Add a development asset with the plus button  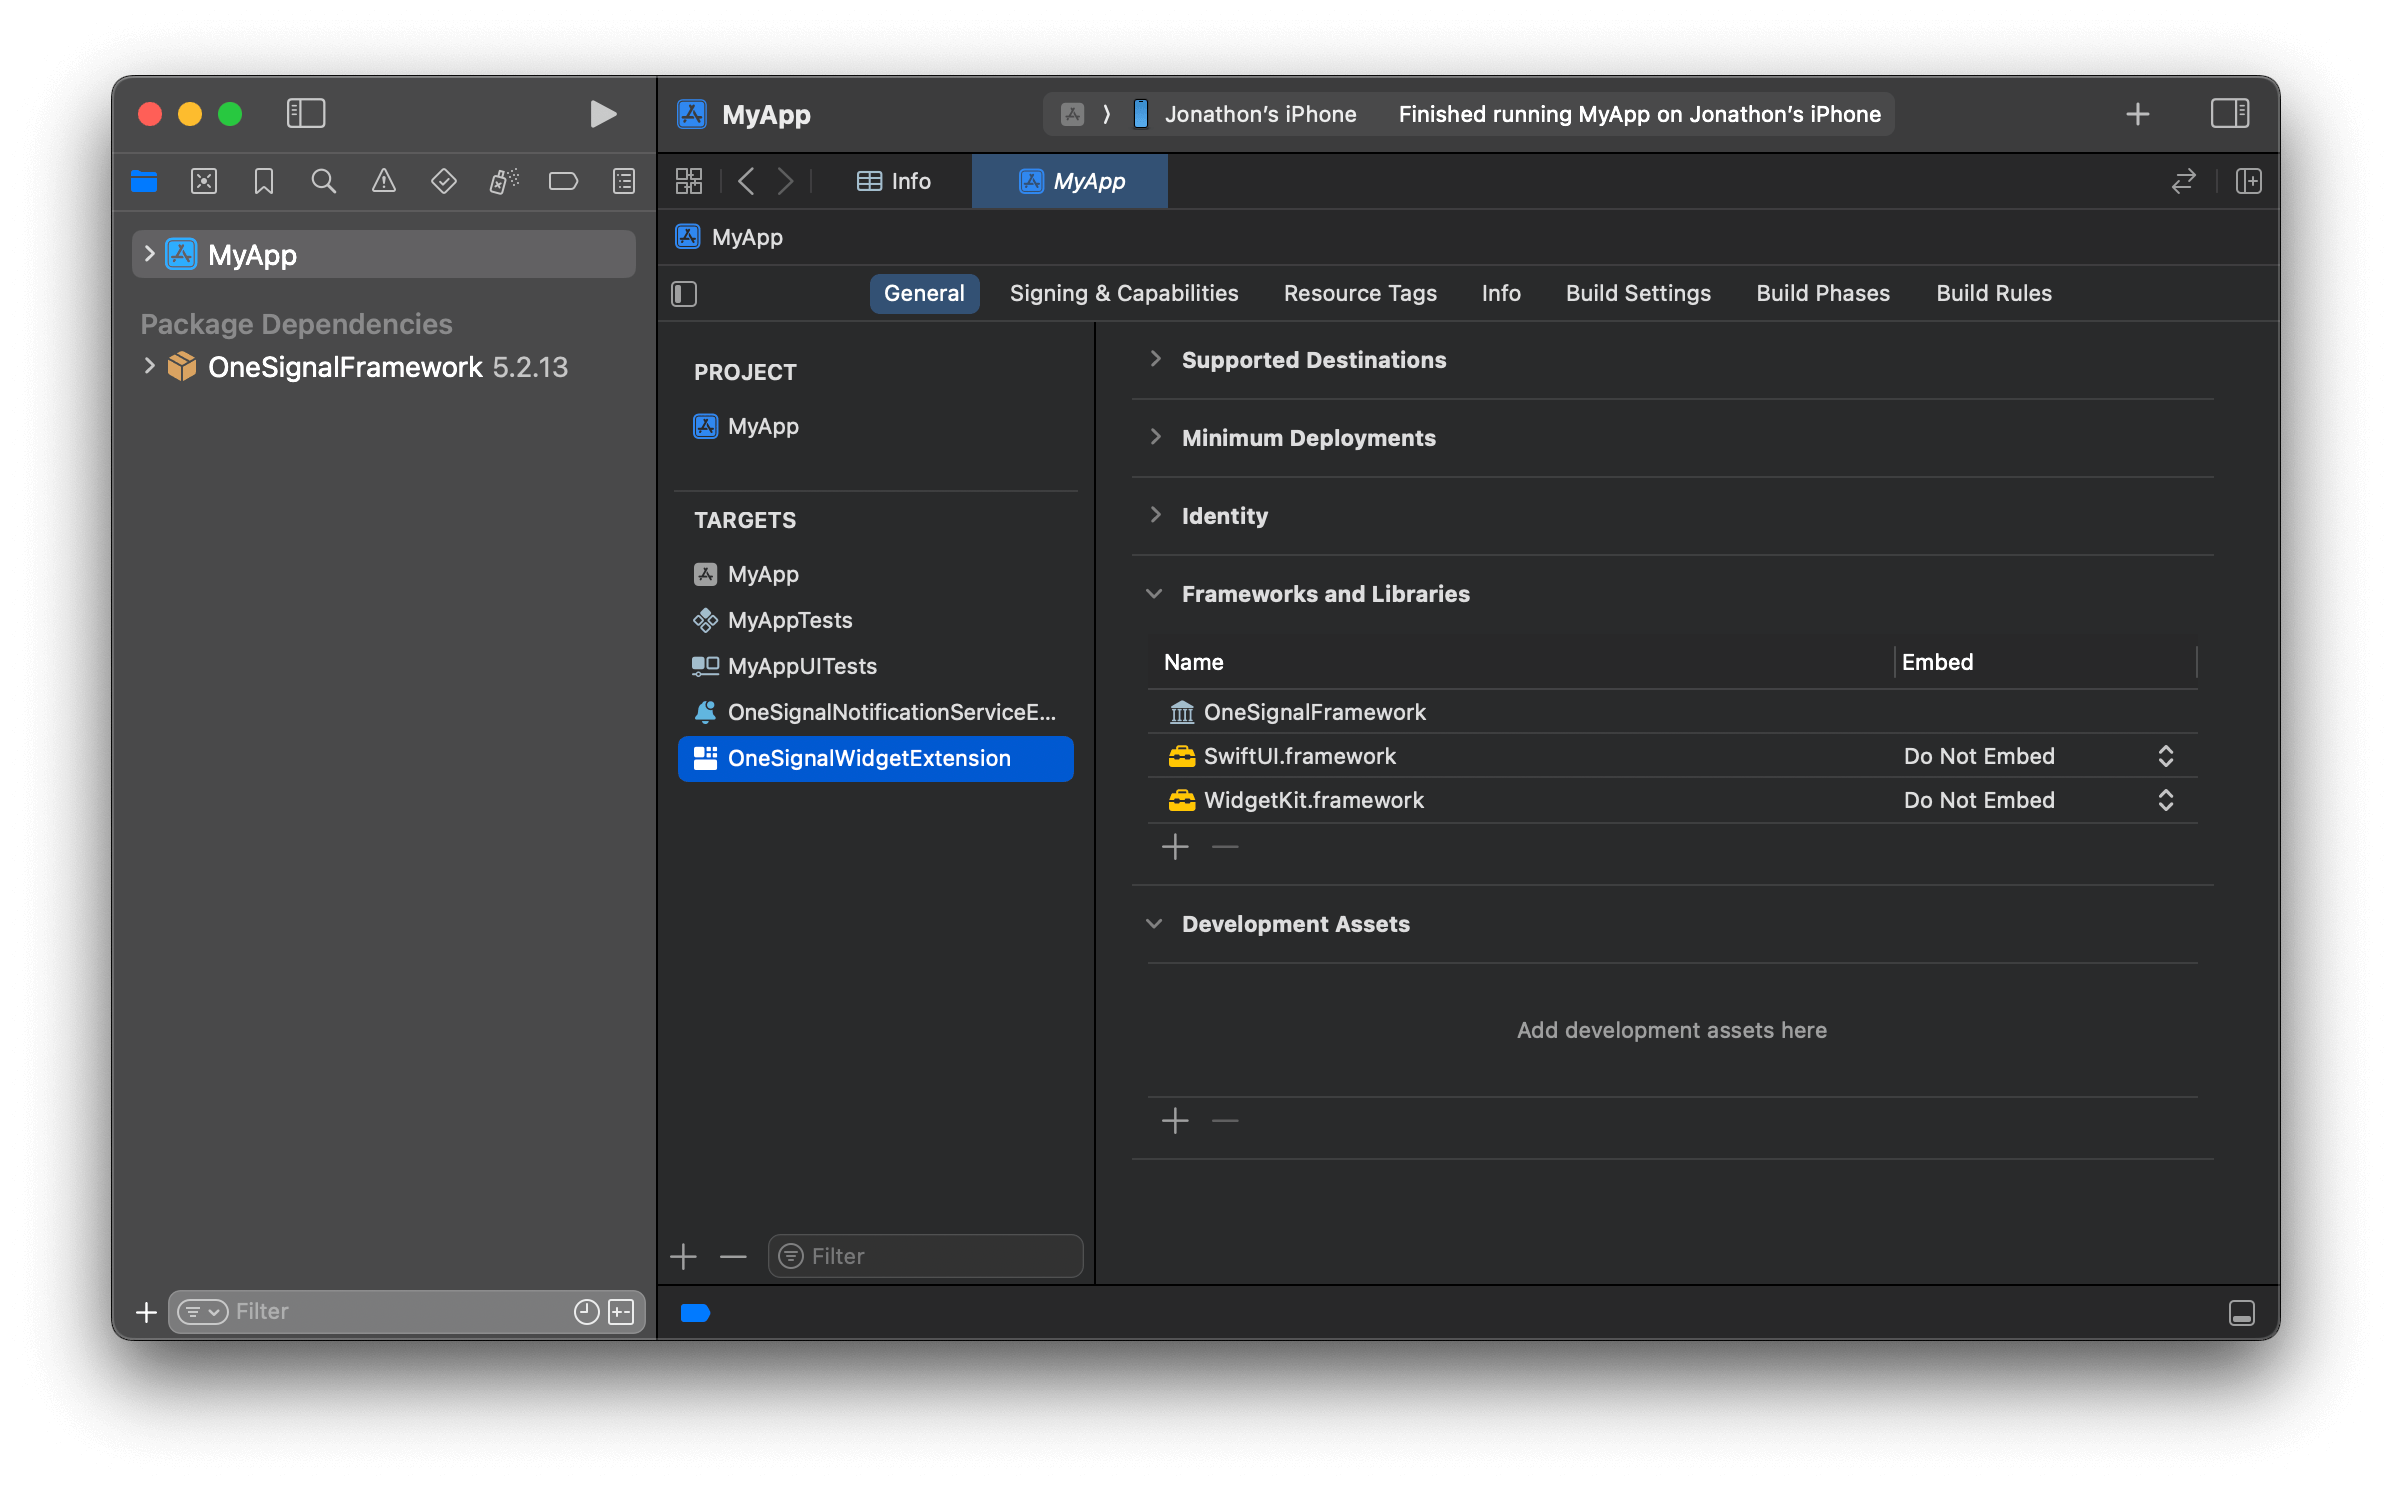(x=1175, y=1121)
